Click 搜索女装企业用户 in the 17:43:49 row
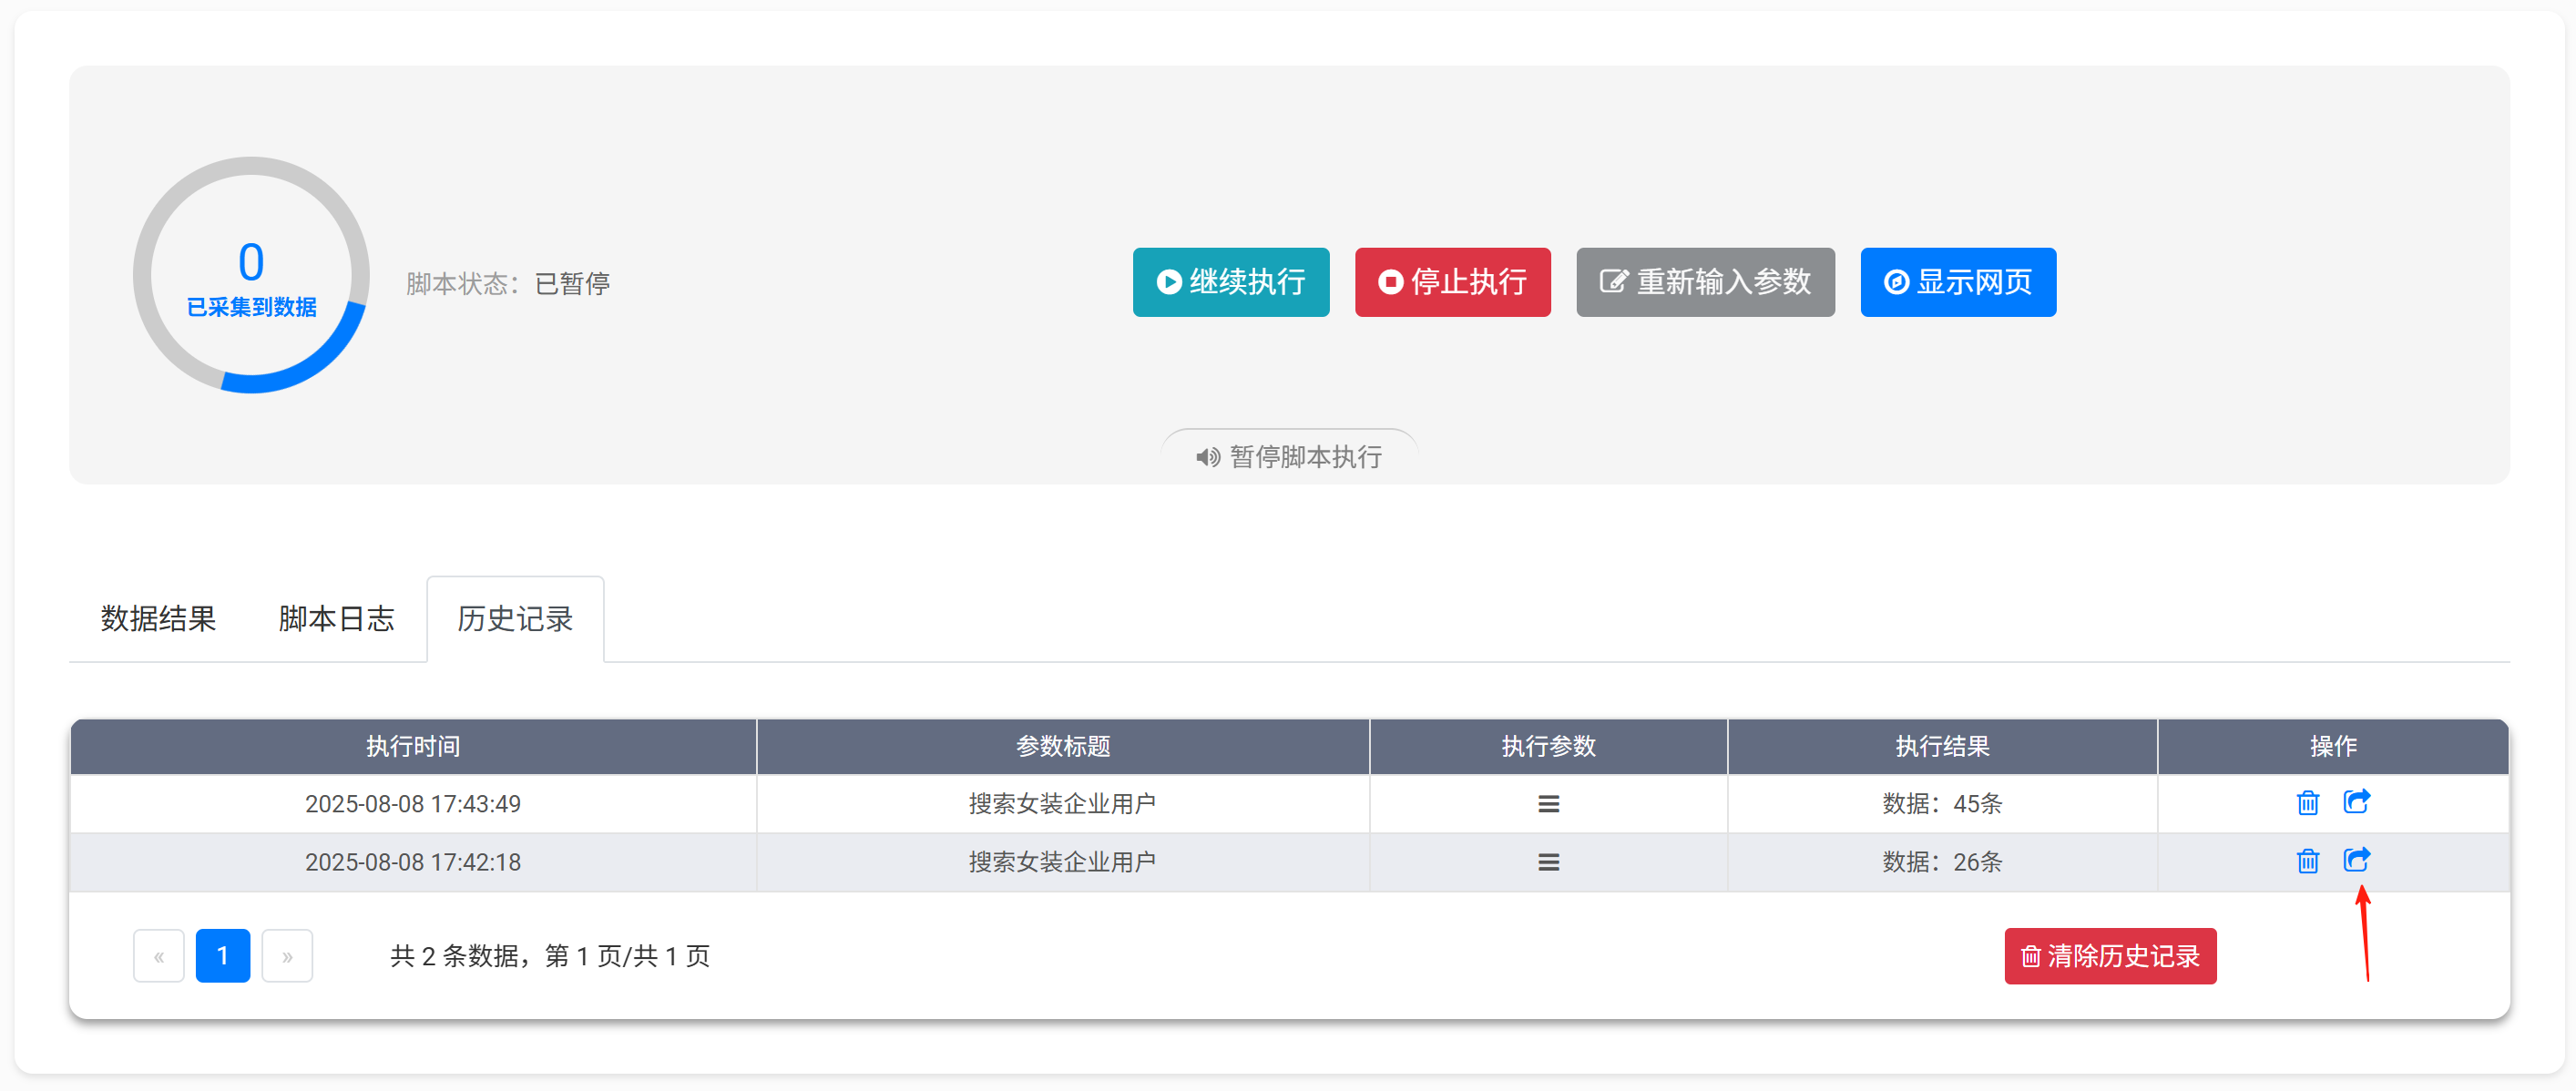This screenshot has width=2576, height=1091. pyautogui.click(x=1062, y=804)
